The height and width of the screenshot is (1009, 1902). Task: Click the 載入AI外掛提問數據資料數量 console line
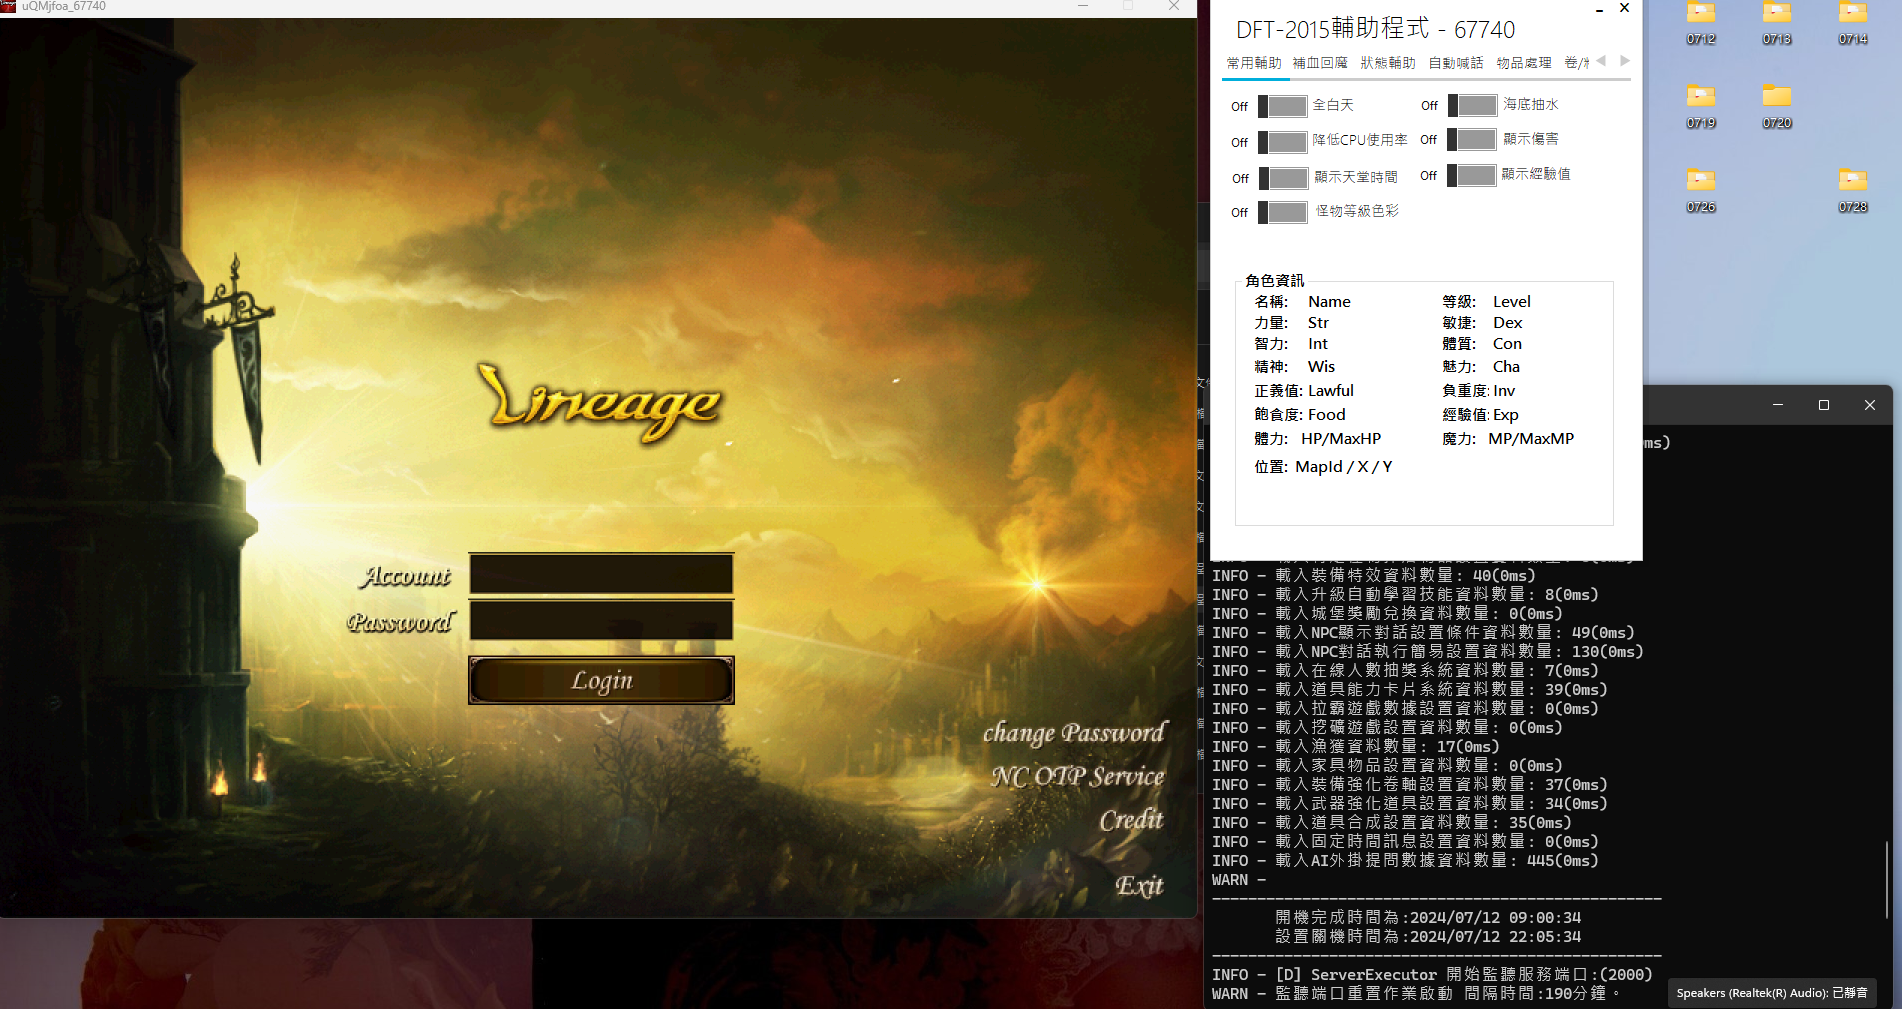pyautogui.click(x=1405, y=861)
